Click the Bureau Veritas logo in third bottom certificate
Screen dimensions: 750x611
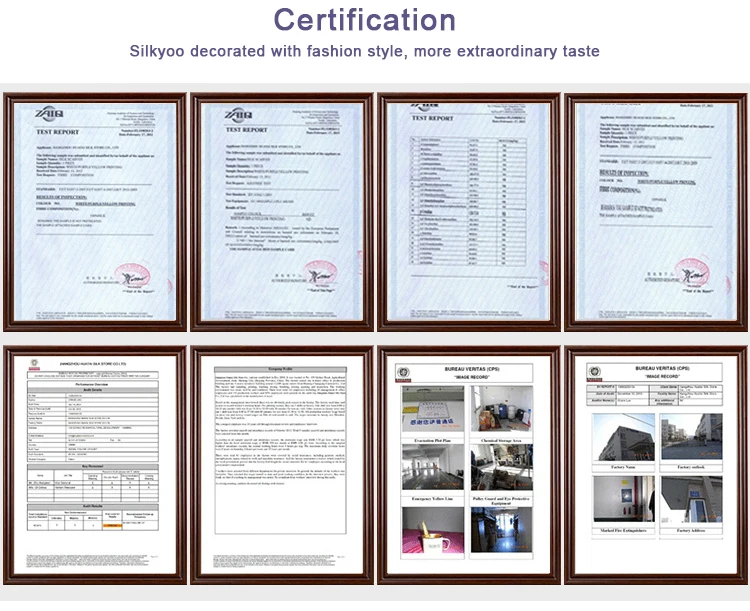point(403,372)
